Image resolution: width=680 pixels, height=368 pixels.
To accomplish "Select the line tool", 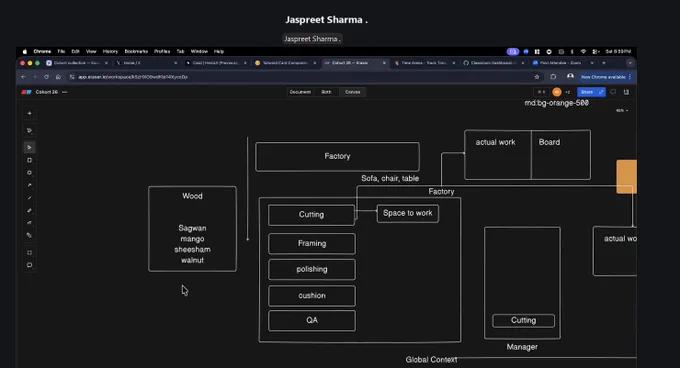I will click(x=29, y=198).
